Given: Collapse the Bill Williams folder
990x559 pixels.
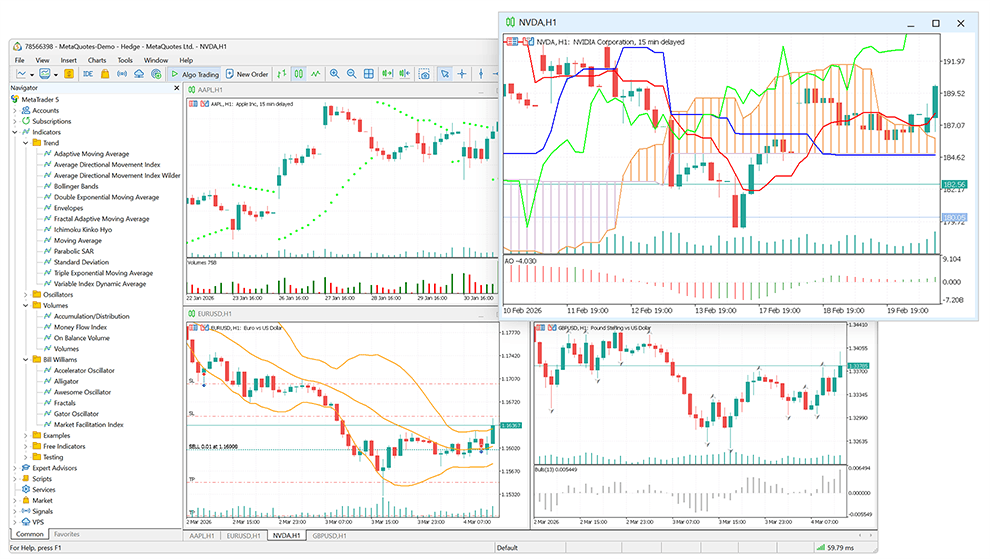Looking at the screenshot, I should [x=26, y=359].
